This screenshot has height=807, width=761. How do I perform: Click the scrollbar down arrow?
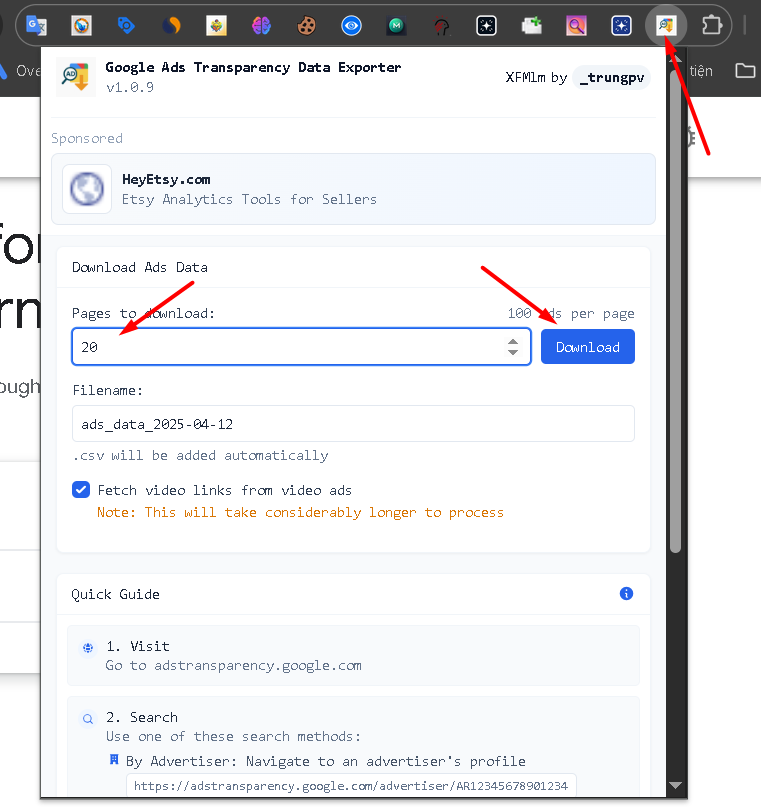point(676,785)
